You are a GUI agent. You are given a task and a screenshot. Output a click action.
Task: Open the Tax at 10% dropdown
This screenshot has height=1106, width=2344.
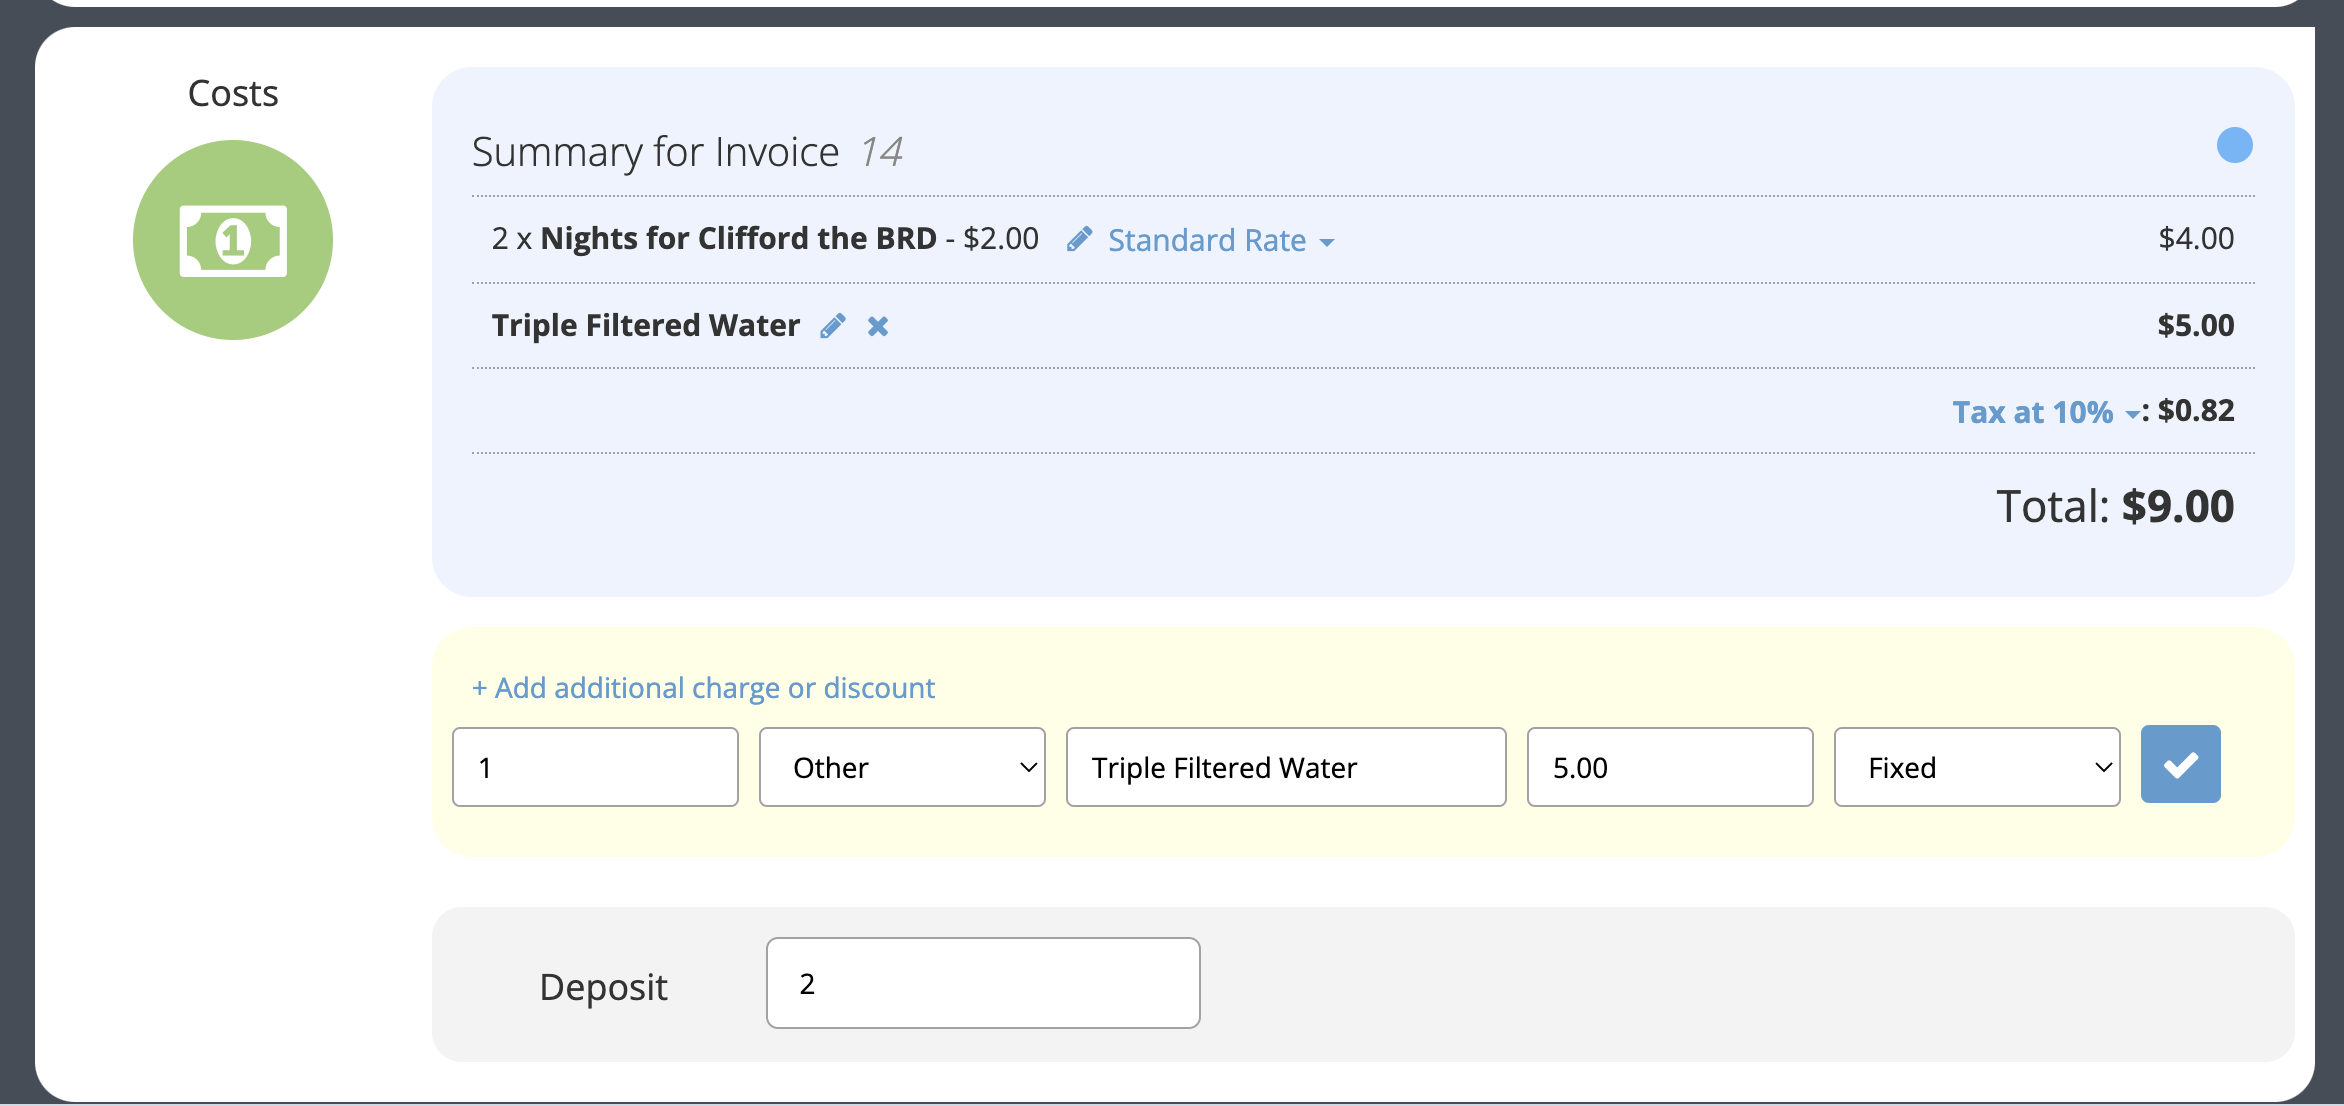[2046, 412]
